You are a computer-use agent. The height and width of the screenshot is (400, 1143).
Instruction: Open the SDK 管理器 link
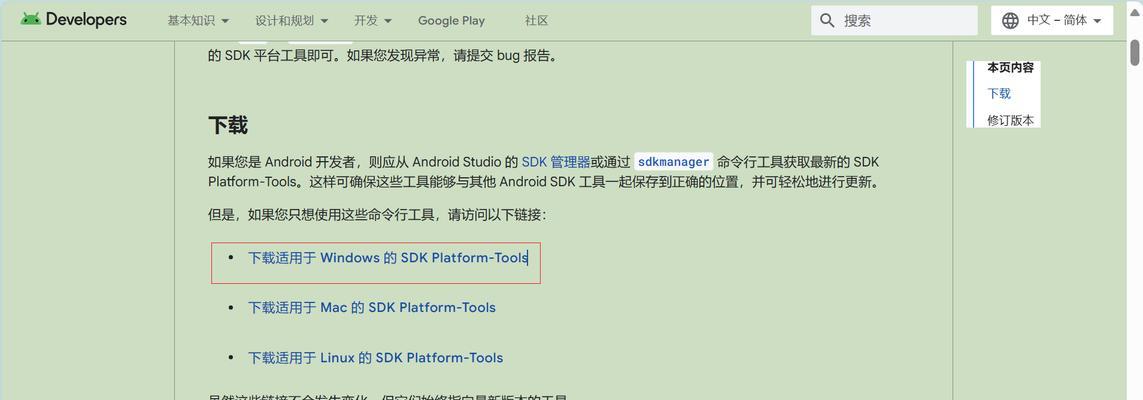(555, 162)
